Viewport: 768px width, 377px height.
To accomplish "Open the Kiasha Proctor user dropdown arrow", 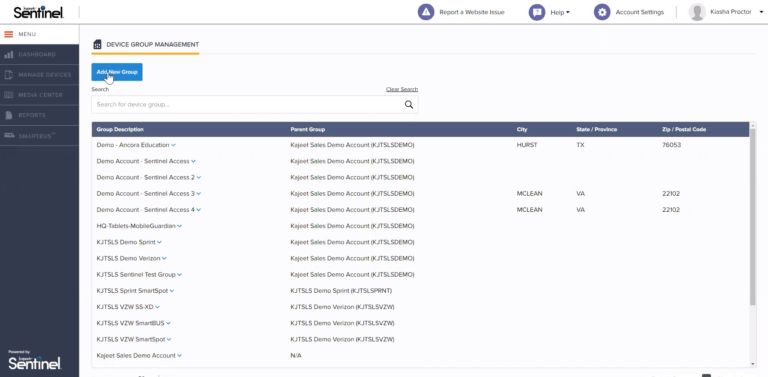I will [x=761, y=12].
